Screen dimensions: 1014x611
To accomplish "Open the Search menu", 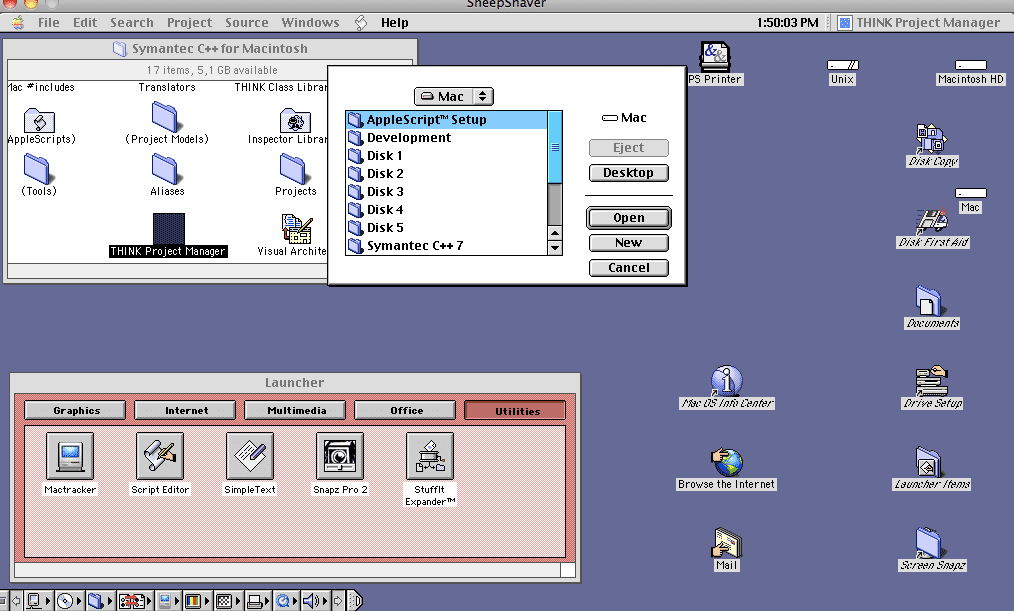I will click(131, 23).
